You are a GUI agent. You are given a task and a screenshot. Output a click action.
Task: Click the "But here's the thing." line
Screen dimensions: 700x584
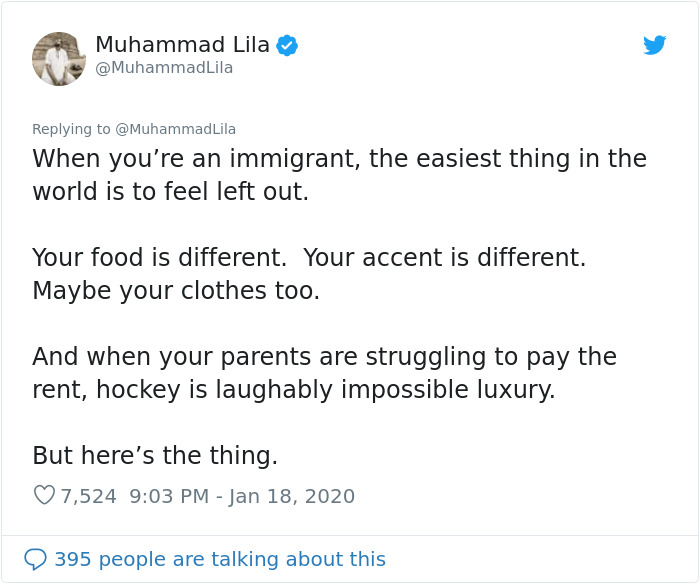(155, 455)
